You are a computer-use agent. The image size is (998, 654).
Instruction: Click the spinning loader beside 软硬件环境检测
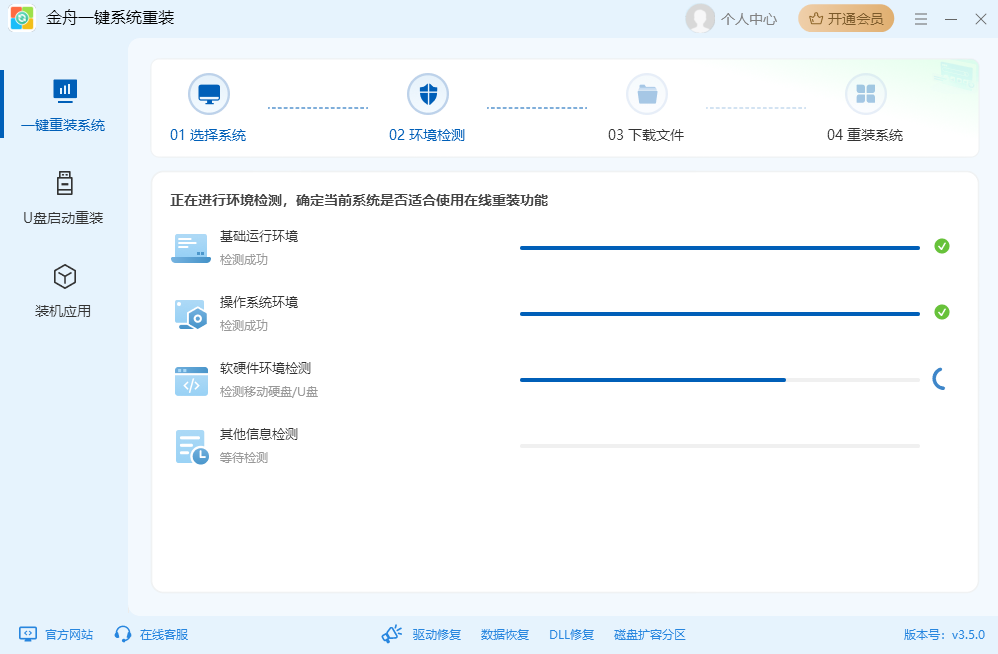pos(938,379)
